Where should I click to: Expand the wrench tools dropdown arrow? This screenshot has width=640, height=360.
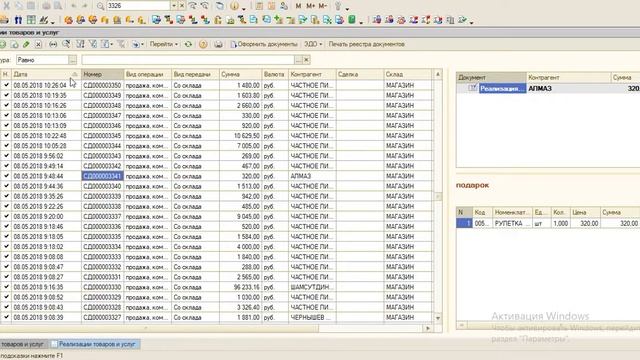click(x=347, y=8)
